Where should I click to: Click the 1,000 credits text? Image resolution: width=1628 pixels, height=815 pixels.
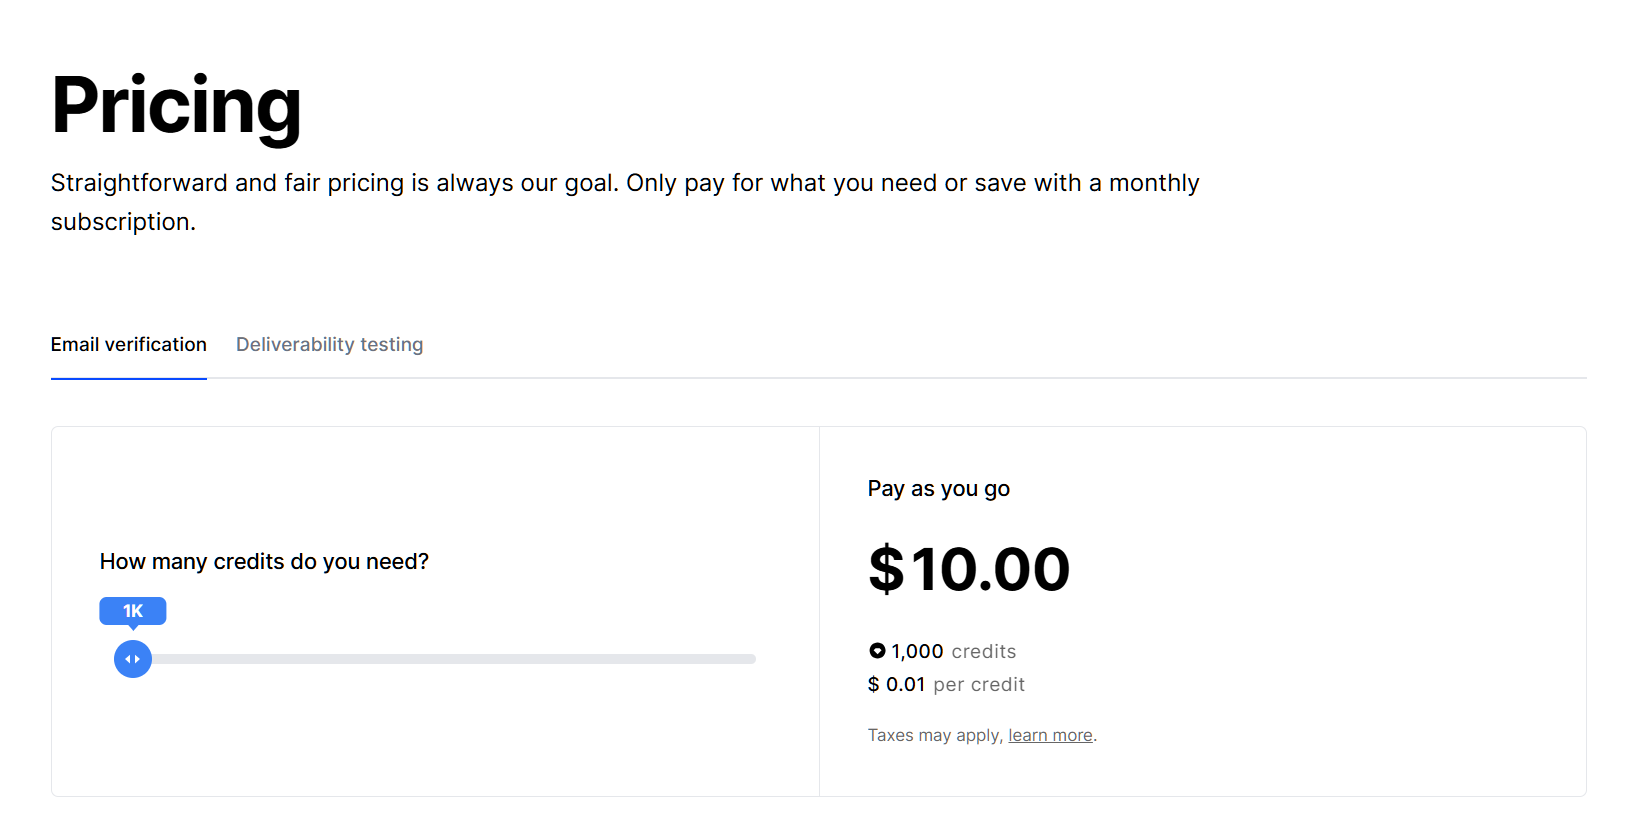(953, 652)
